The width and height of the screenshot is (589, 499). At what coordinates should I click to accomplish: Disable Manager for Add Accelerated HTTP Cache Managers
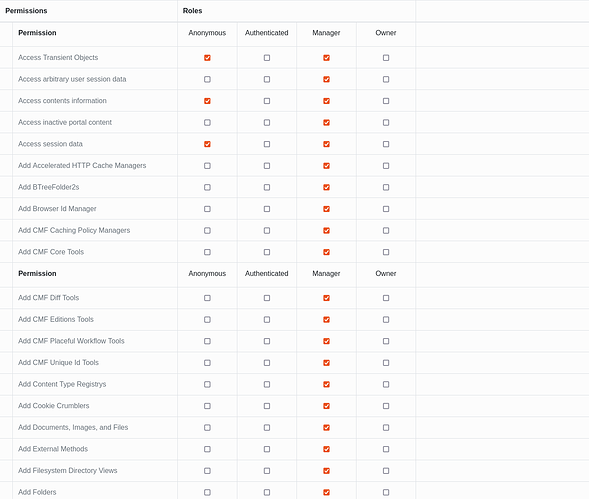point(326,166)
